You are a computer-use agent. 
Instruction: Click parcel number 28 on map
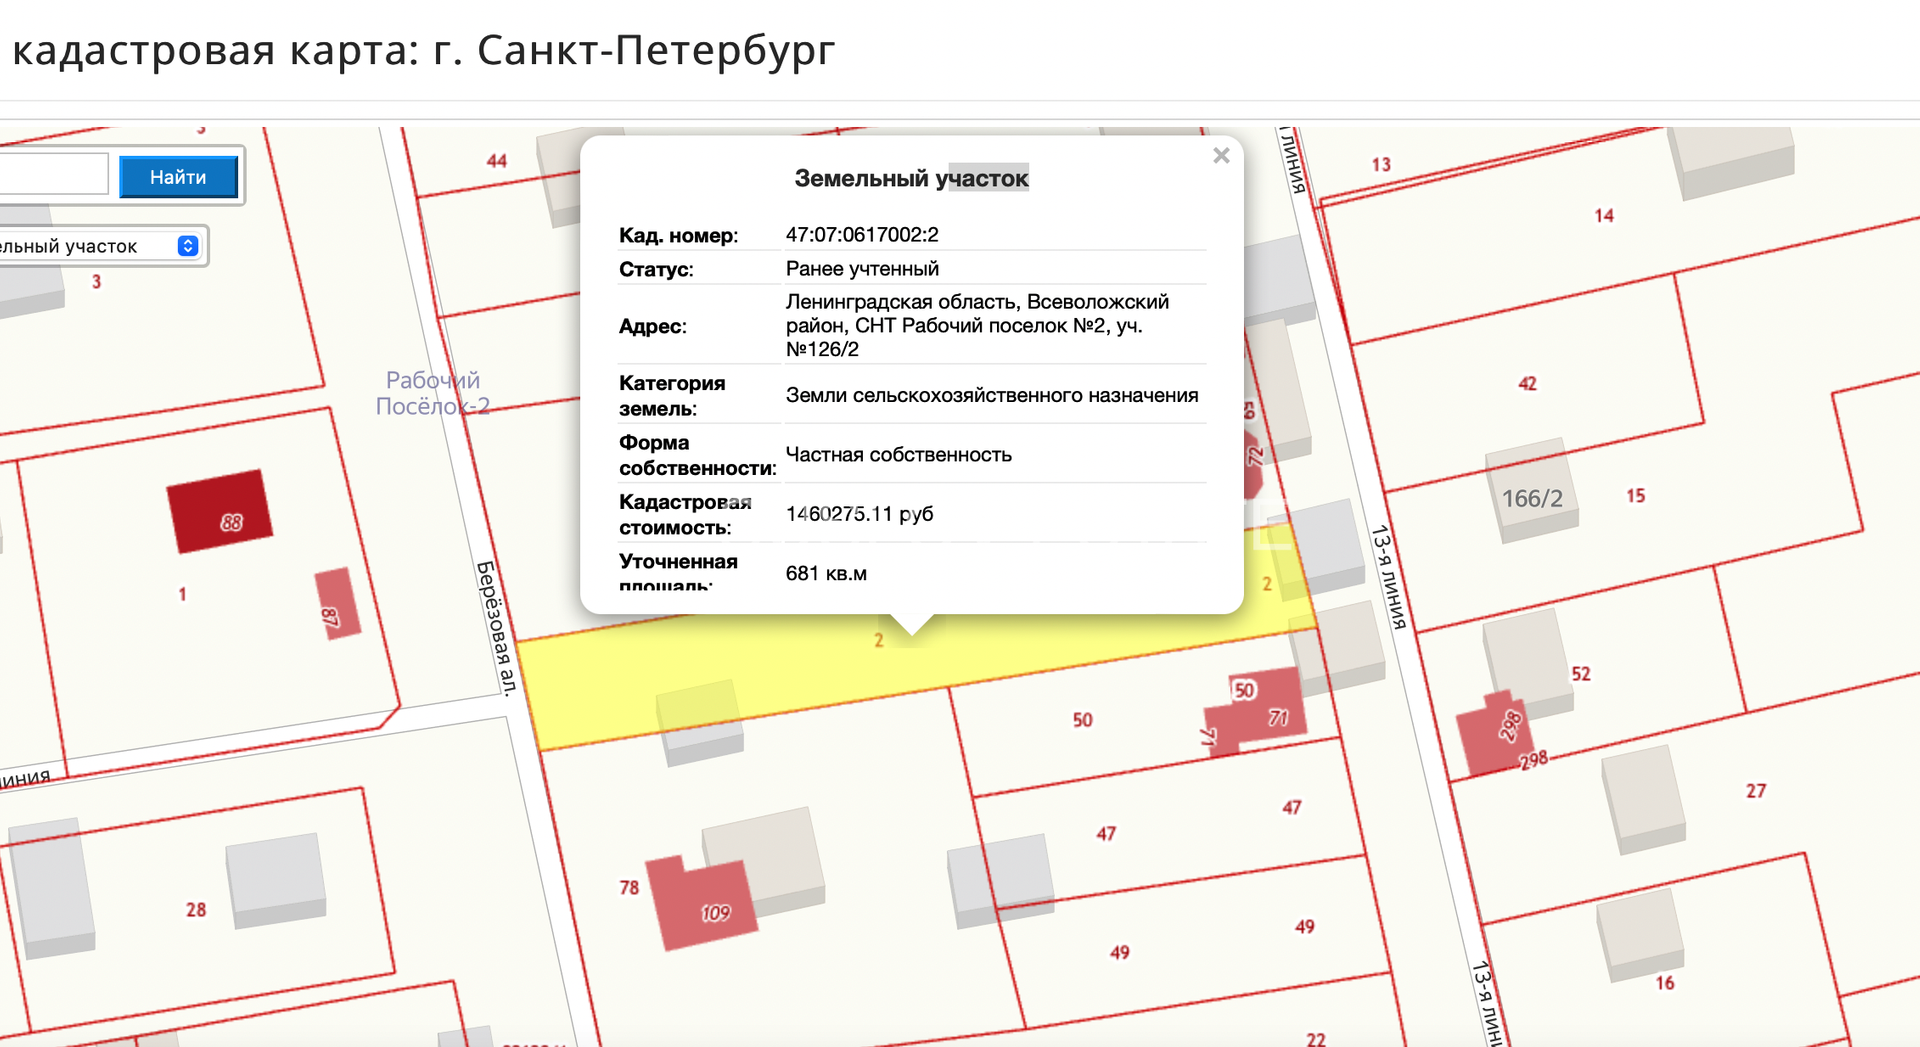(196, 910)
